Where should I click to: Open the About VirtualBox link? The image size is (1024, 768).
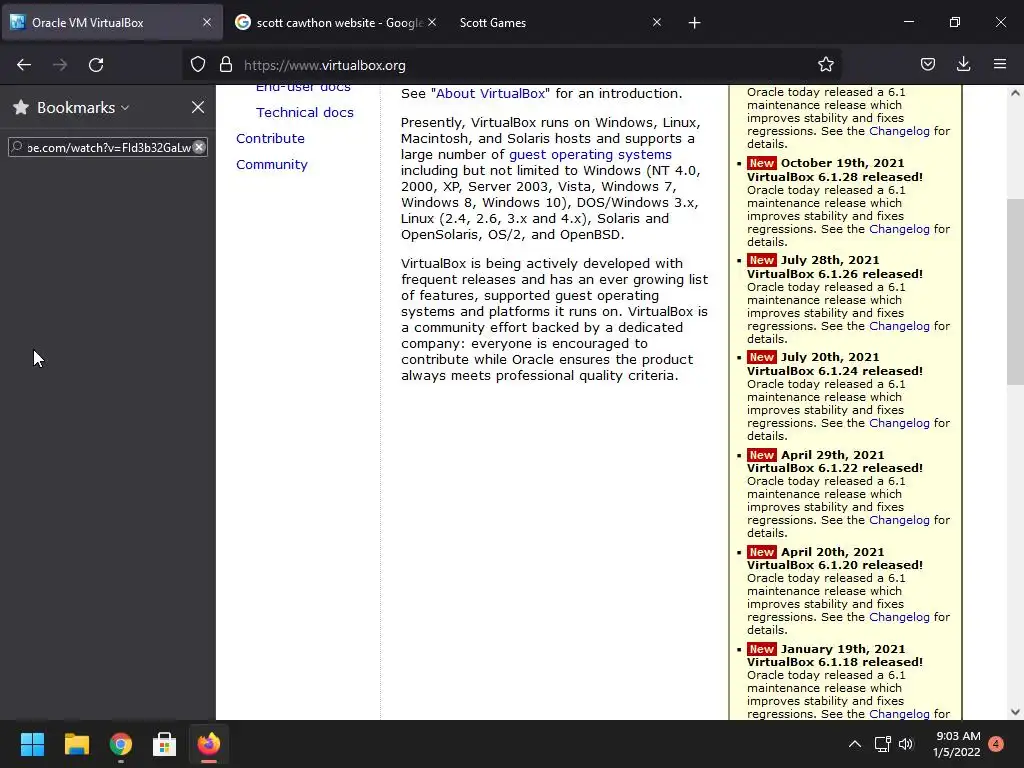490,93
